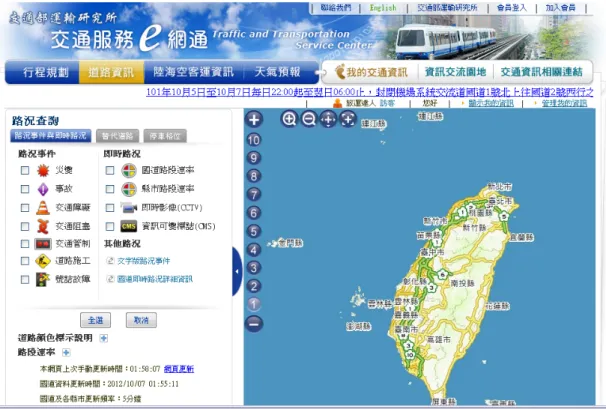
Task: Click 加入會員 join member link
Action: tap(560, 8)
